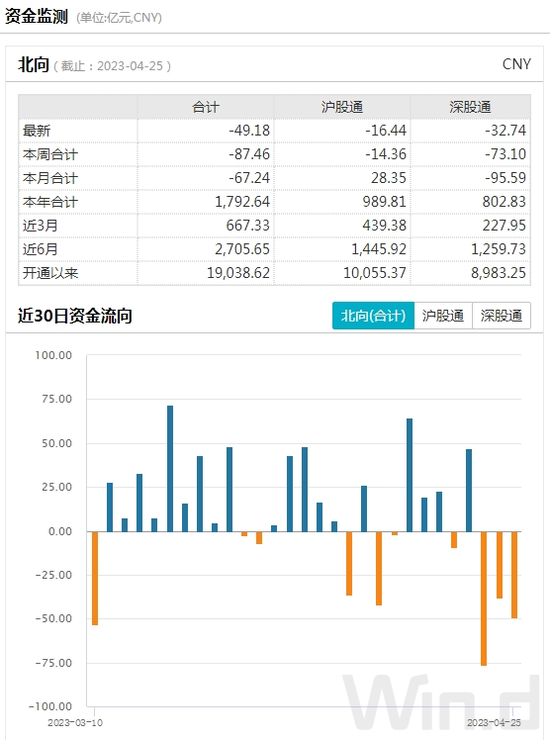The width and height of the screenshot is (550, 740).
Task: Click the 2023-03-10 x-axis date label
Action: pyautogui.click(x=75, y=723)
